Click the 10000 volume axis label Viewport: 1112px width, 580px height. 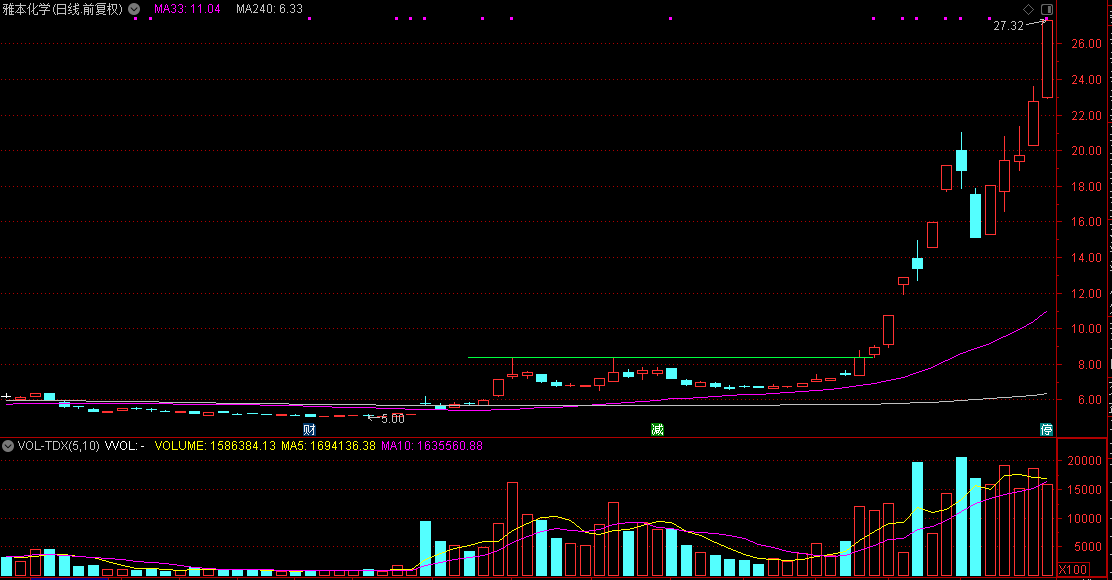click(x=1085, y=519)
